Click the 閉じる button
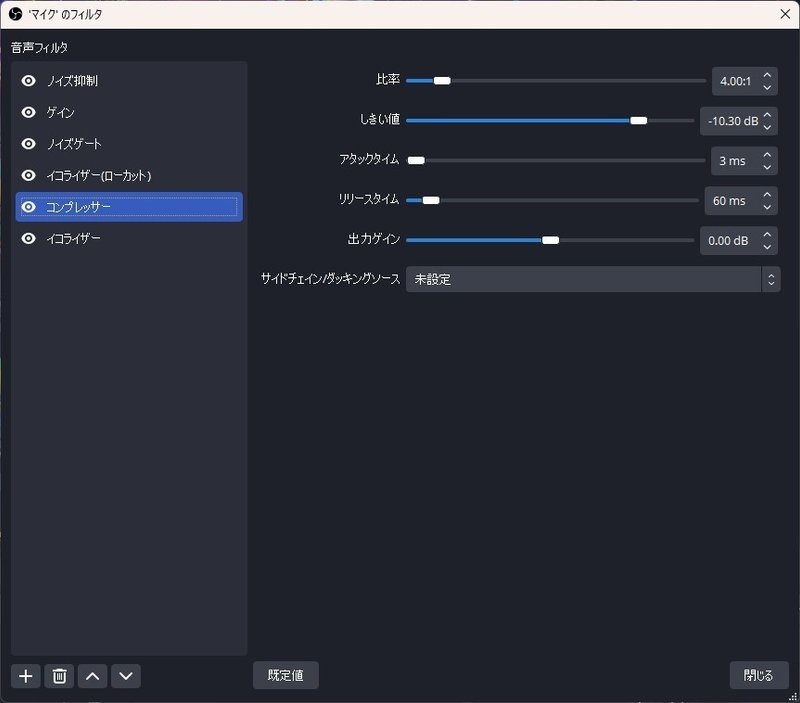Viewport: 800px width, 703px height. coord(758,675)
